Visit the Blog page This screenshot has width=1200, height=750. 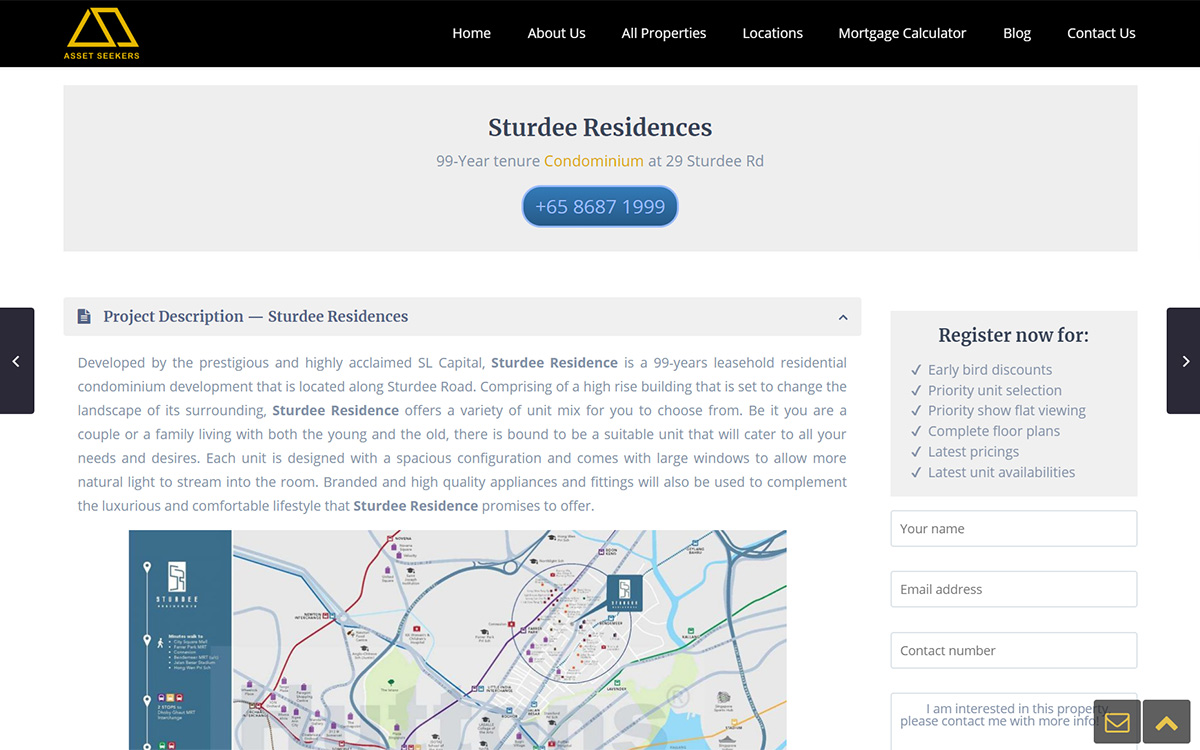click(1016, 33)
